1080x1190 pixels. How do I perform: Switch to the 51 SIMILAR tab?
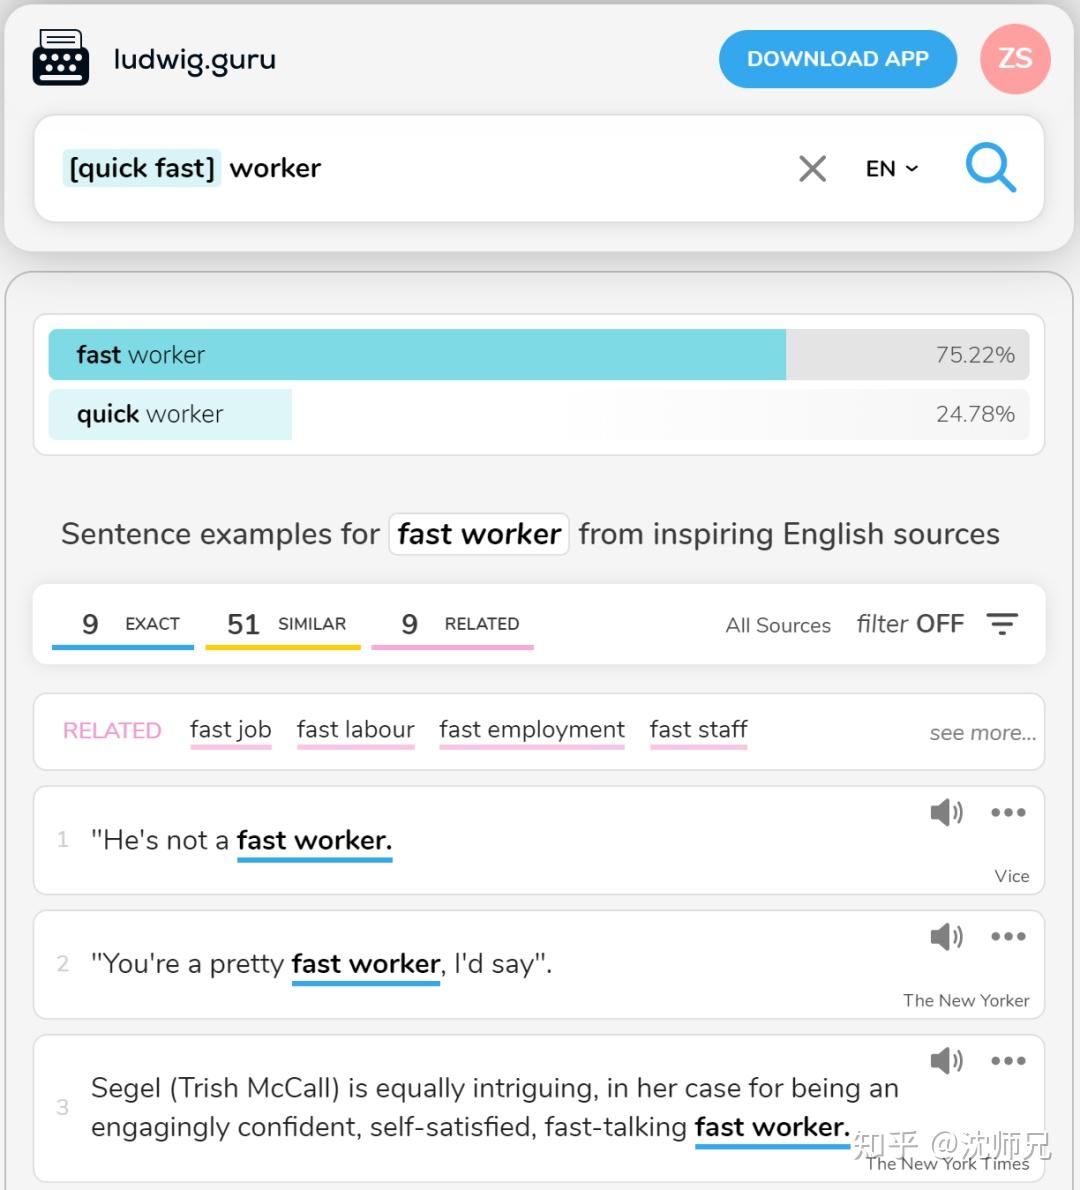click(285, 624)
